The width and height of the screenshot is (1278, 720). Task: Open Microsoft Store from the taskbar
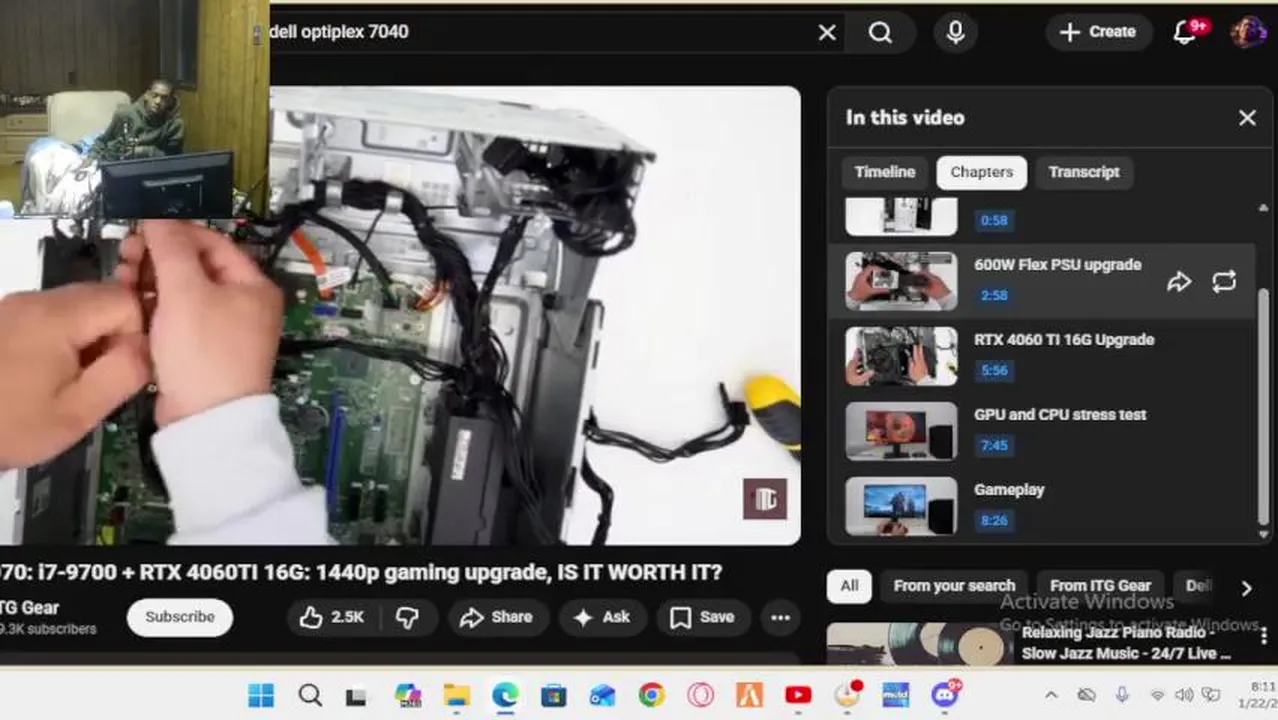tap(554, 695)
